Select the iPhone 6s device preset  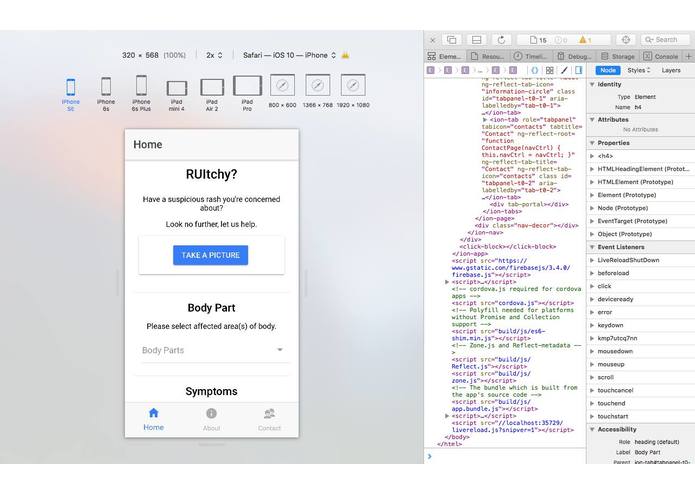tap(105, 94)
